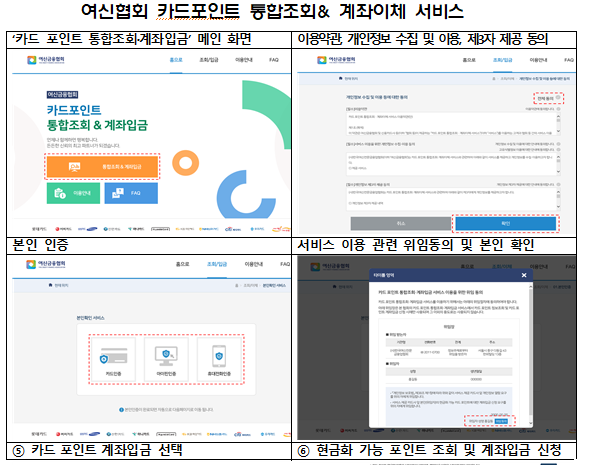This screenshot has width=589, height=465.
Task: Open the blue FAQ tile on main screen
Action: point(131,193)
